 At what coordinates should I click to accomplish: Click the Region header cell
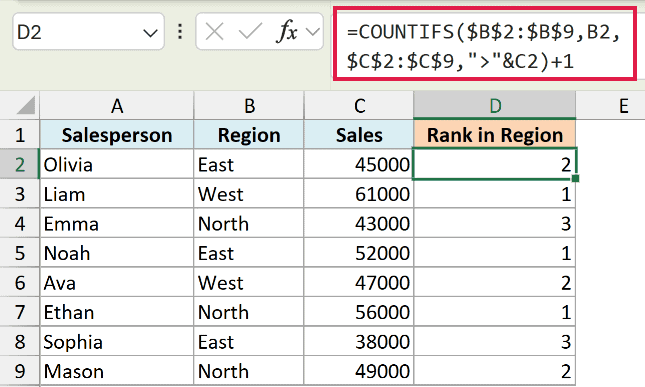(x=249, y=134)
